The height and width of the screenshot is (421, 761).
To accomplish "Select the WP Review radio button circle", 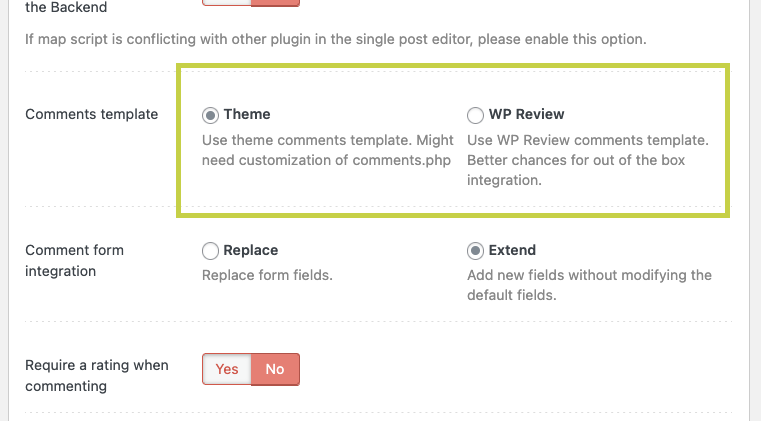I will (x=475, y=115).
